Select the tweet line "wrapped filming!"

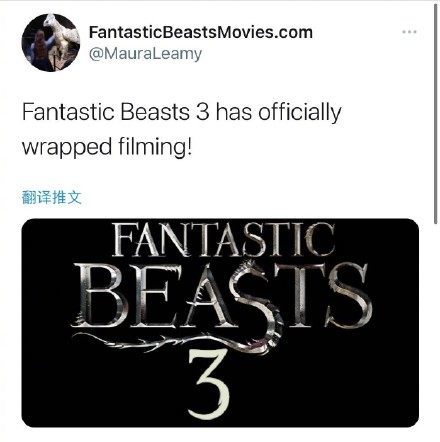(x=107, y=147)
